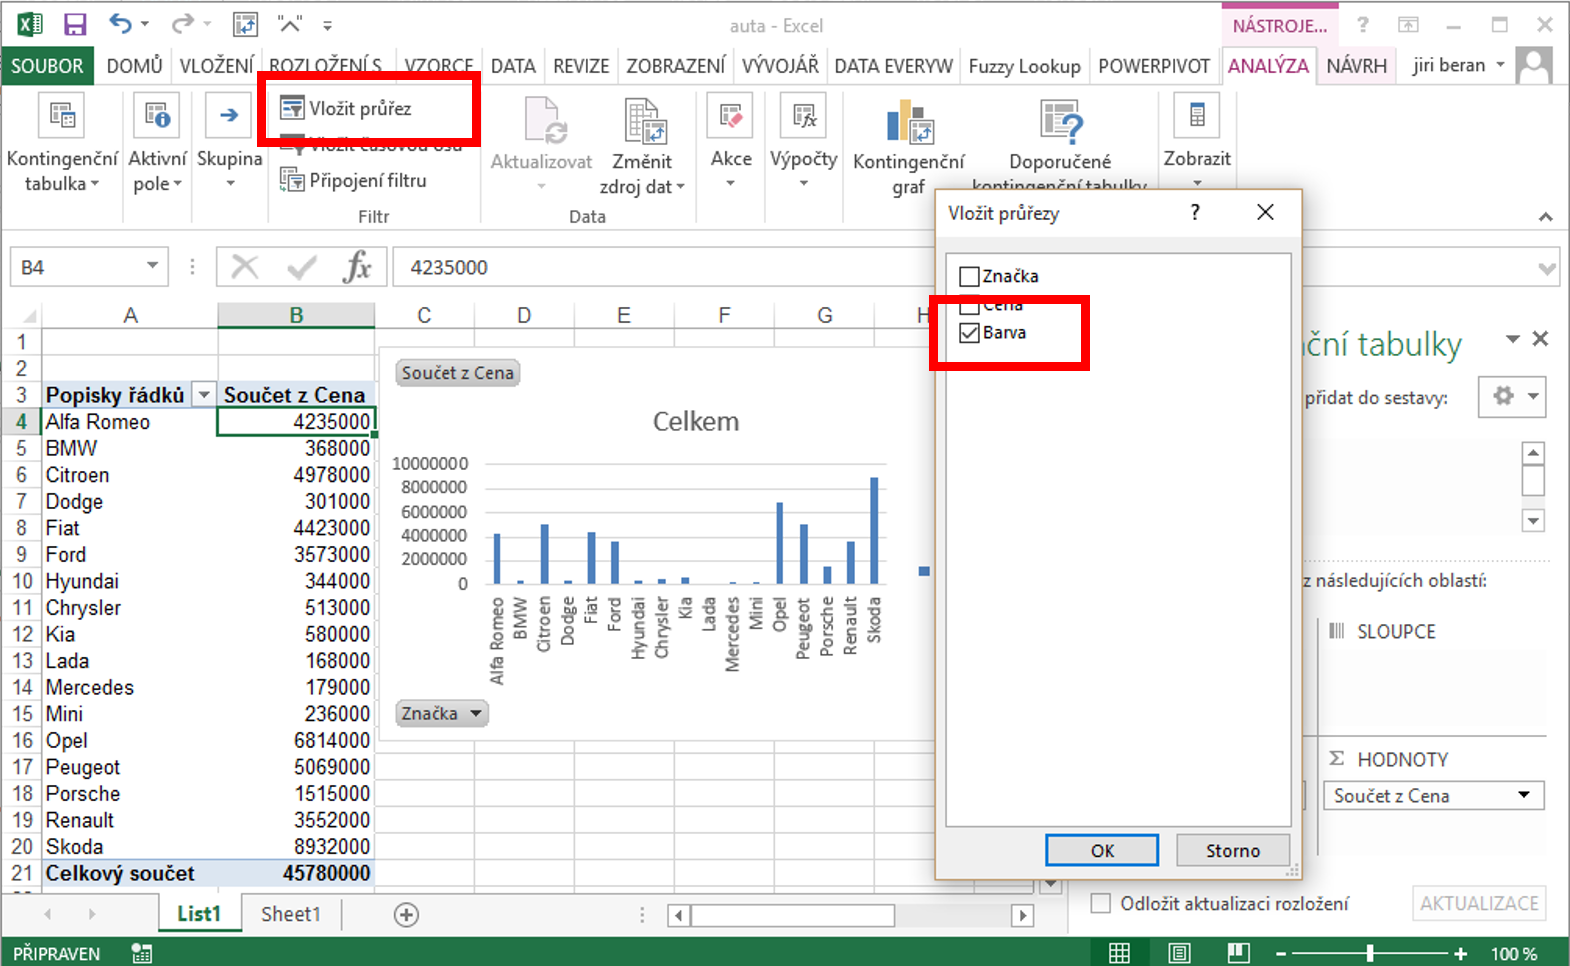Image resolution: width=1570 pixels, height=966 pixels.
Task: Cancel the dialog with Storno button
Action: tap(1232, 850)
